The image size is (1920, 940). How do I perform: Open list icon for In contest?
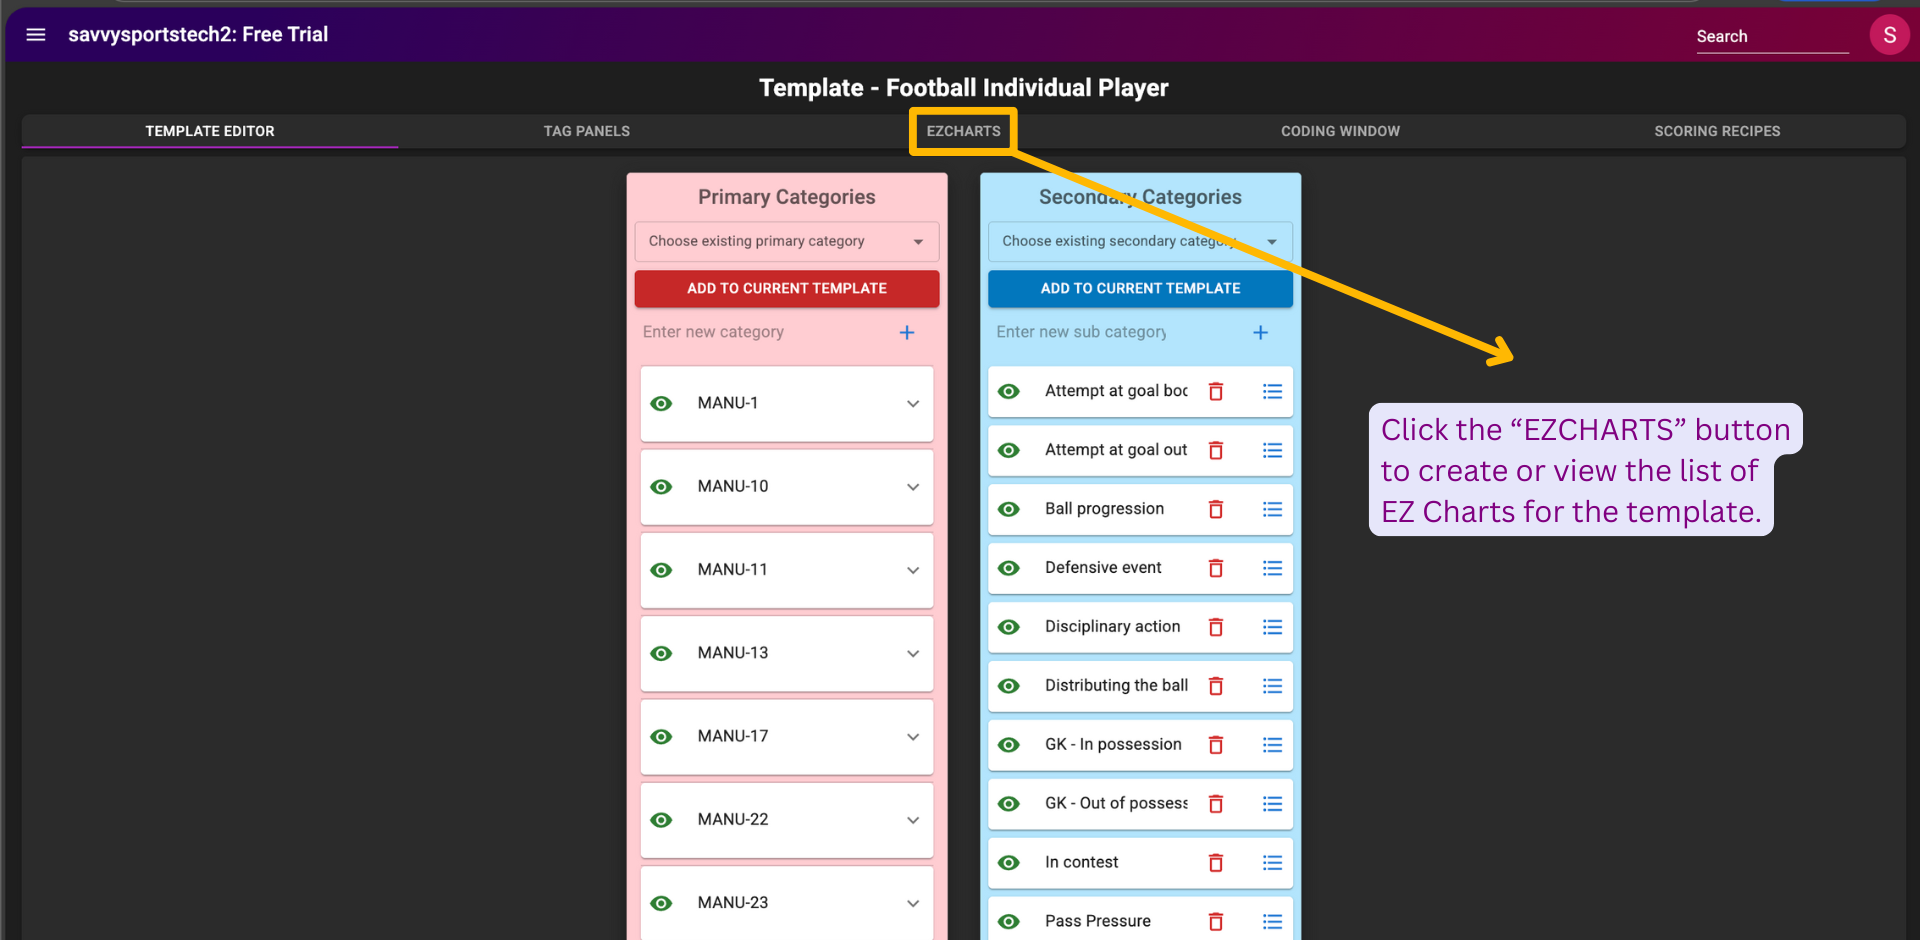click(x=1271, y=863)
